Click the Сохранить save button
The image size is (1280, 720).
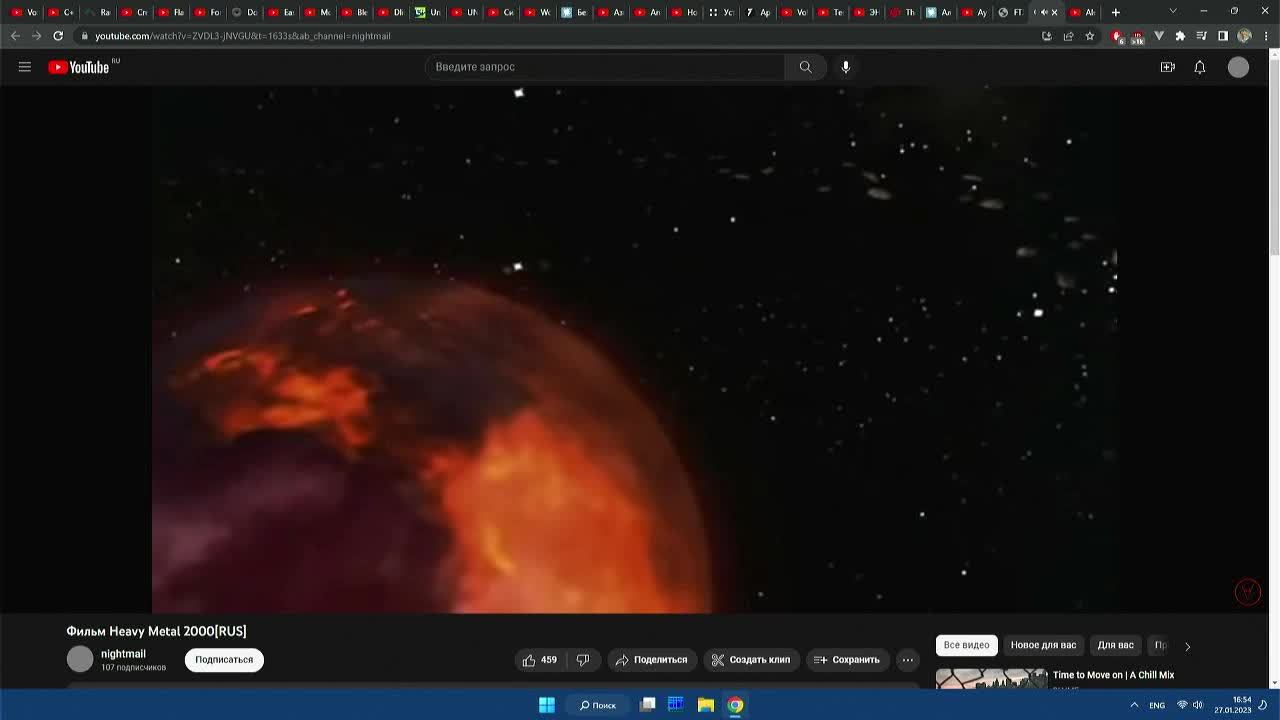[847, 660]
